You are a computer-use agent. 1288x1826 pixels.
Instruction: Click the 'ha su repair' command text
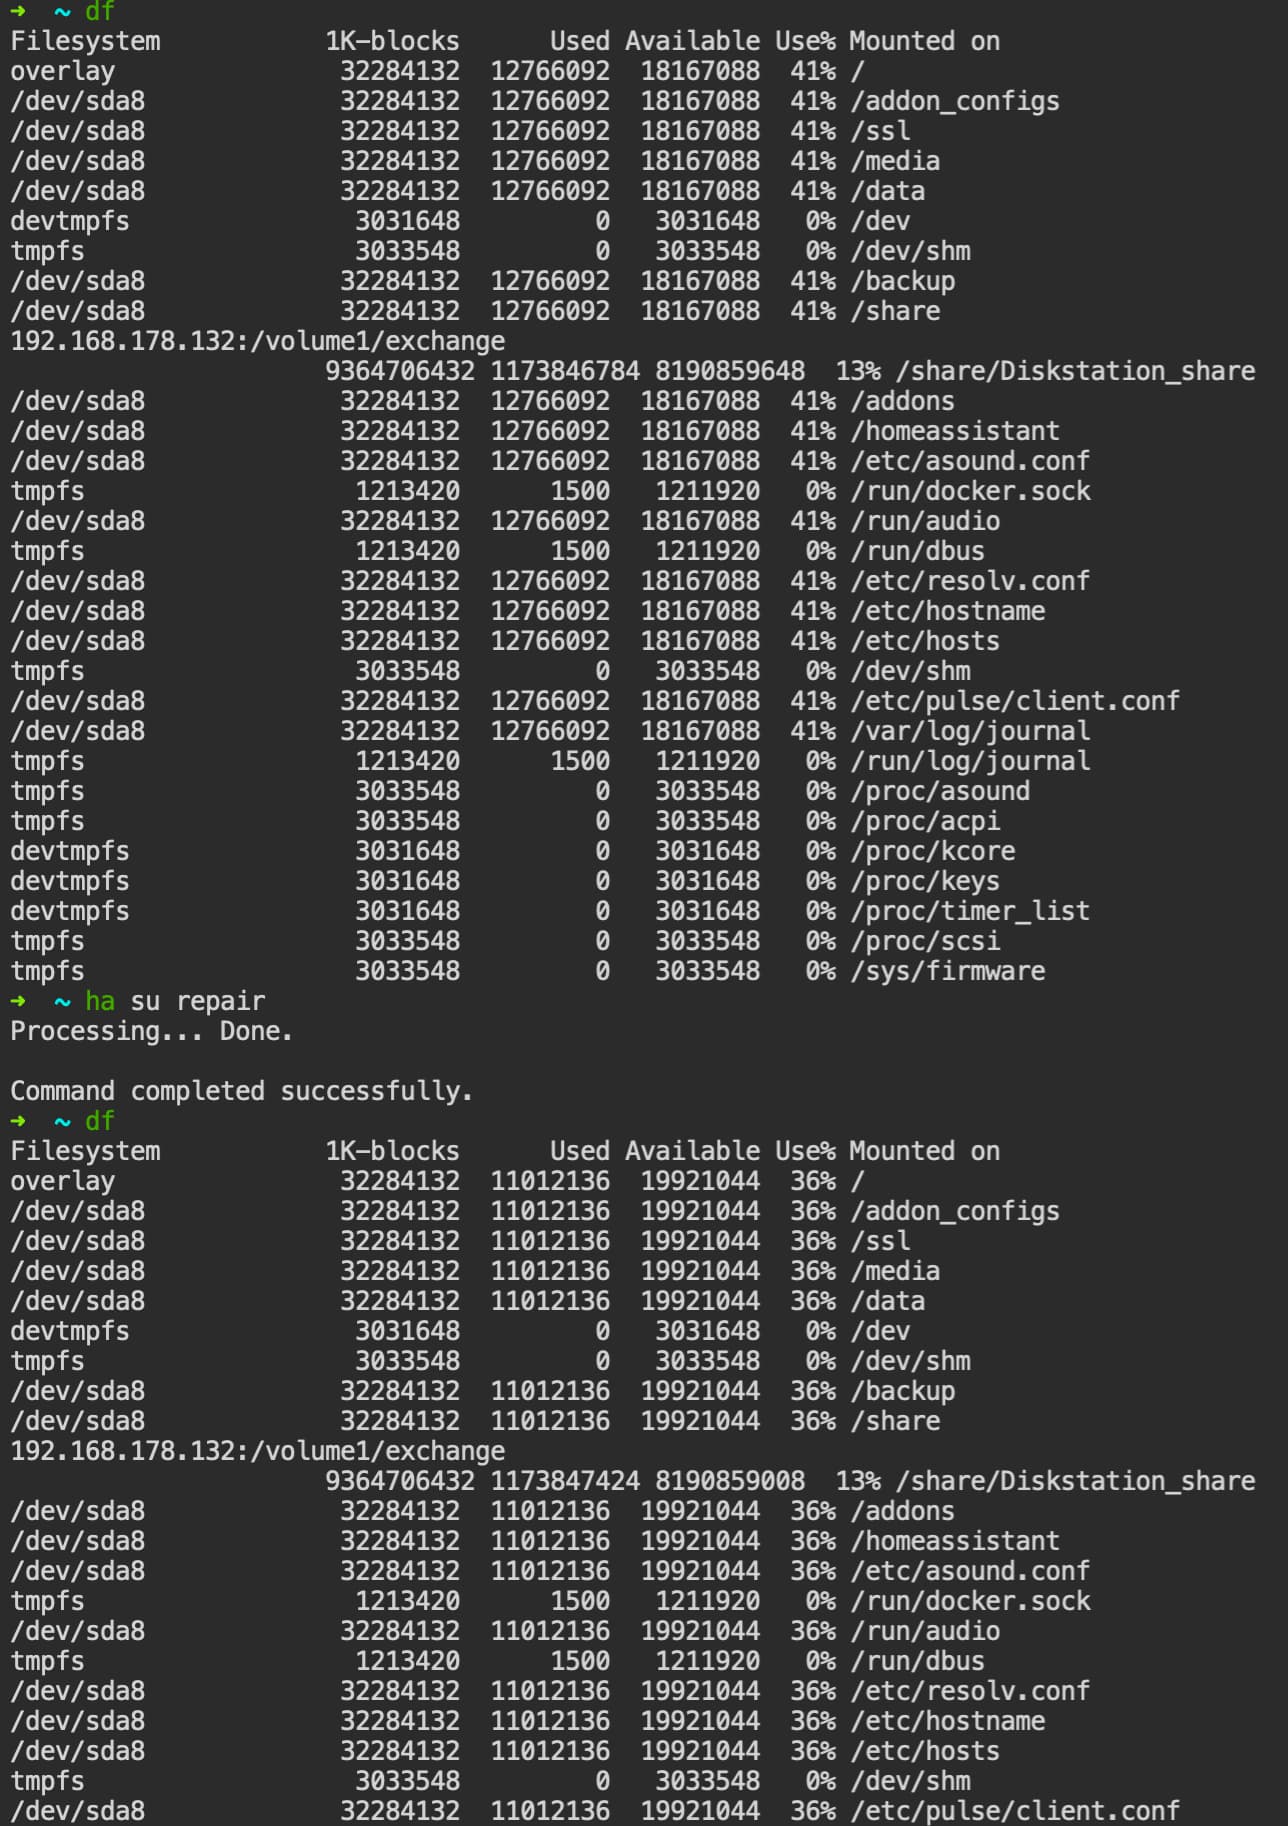click(x=175, y=1001)
